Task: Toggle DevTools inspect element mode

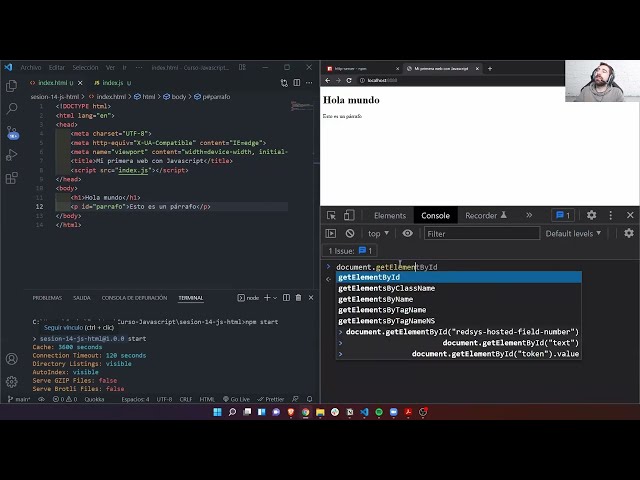Action: pos(331,216)
